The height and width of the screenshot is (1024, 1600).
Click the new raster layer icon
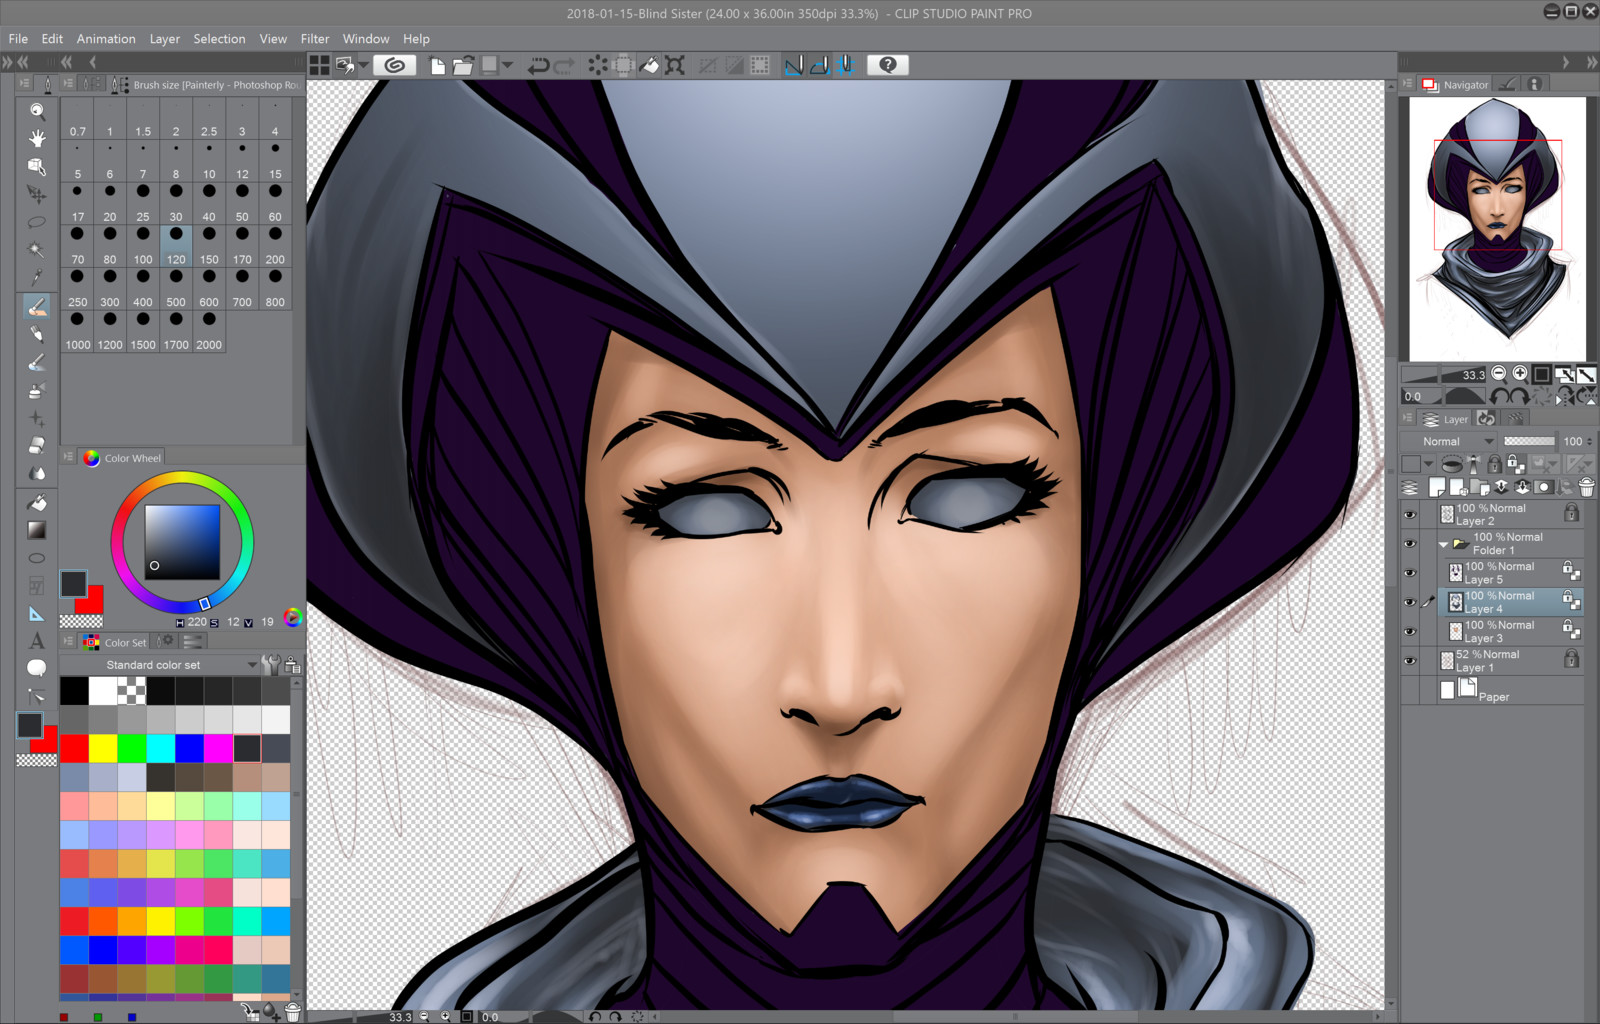(1437, 487)
